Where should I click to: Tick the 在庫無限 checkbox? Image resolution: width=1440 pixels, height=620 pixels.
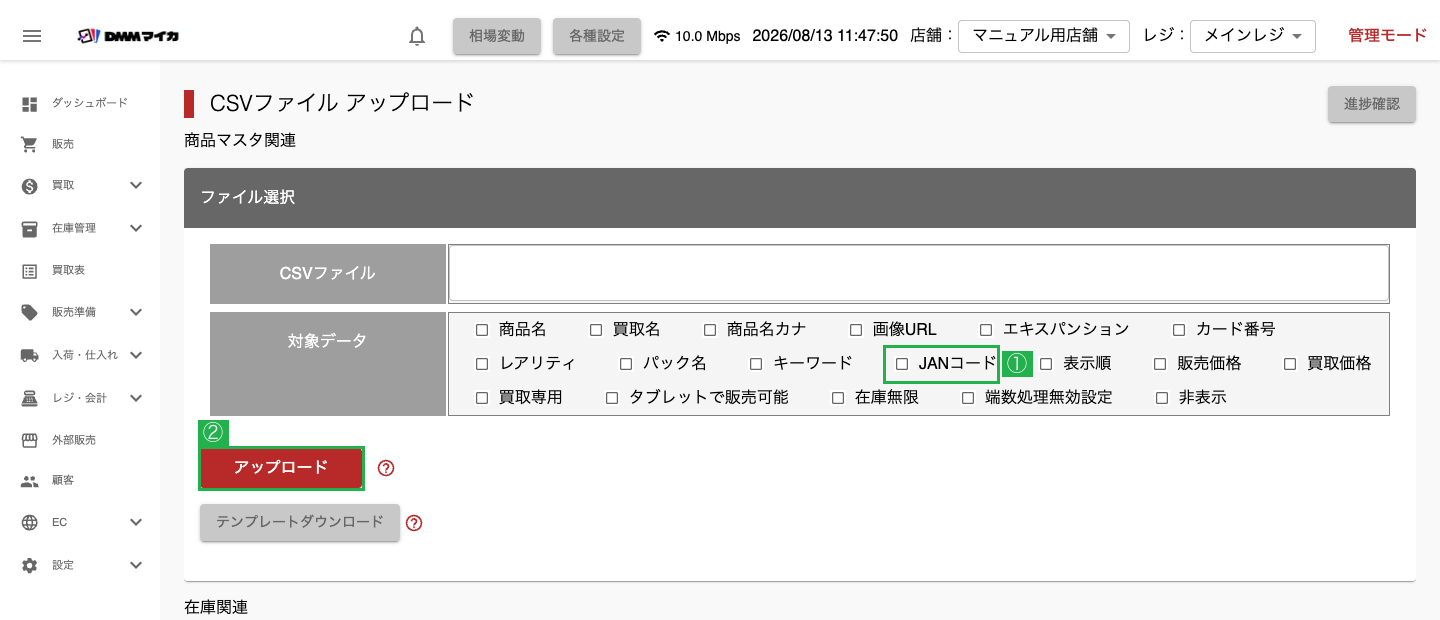coord(838,398)
